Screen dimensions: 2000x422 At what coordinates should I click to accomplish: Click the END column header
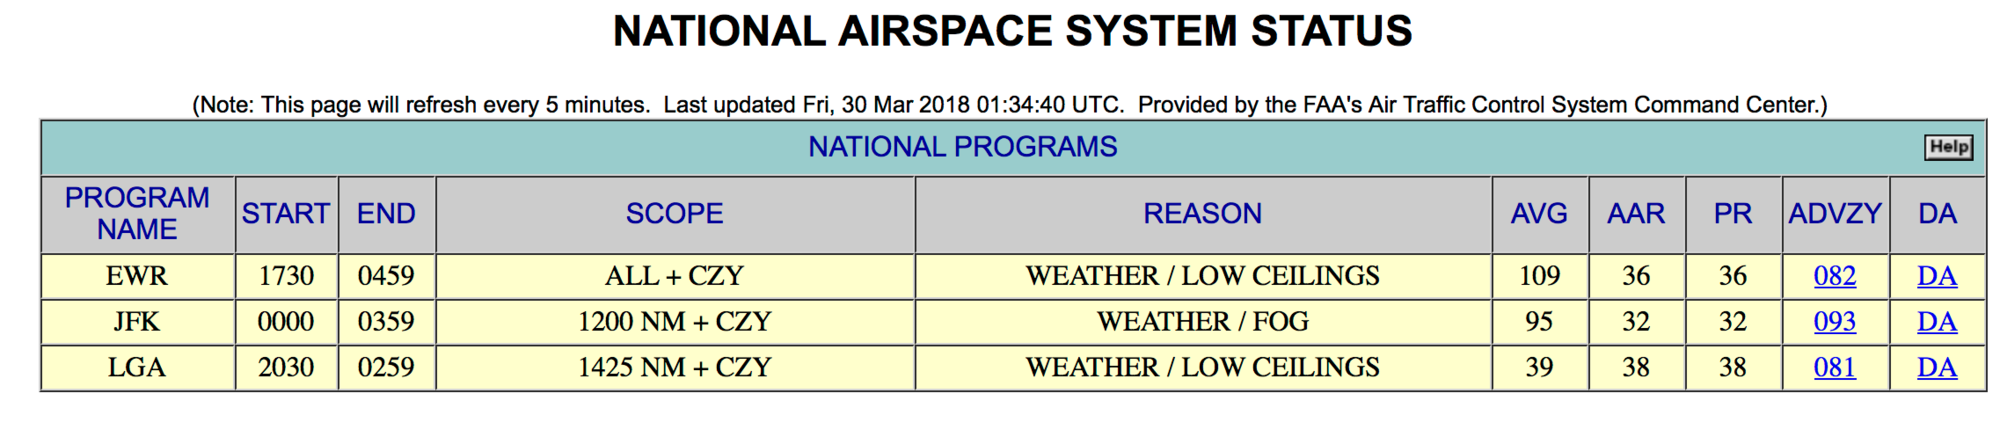click(x=386, y=214)
